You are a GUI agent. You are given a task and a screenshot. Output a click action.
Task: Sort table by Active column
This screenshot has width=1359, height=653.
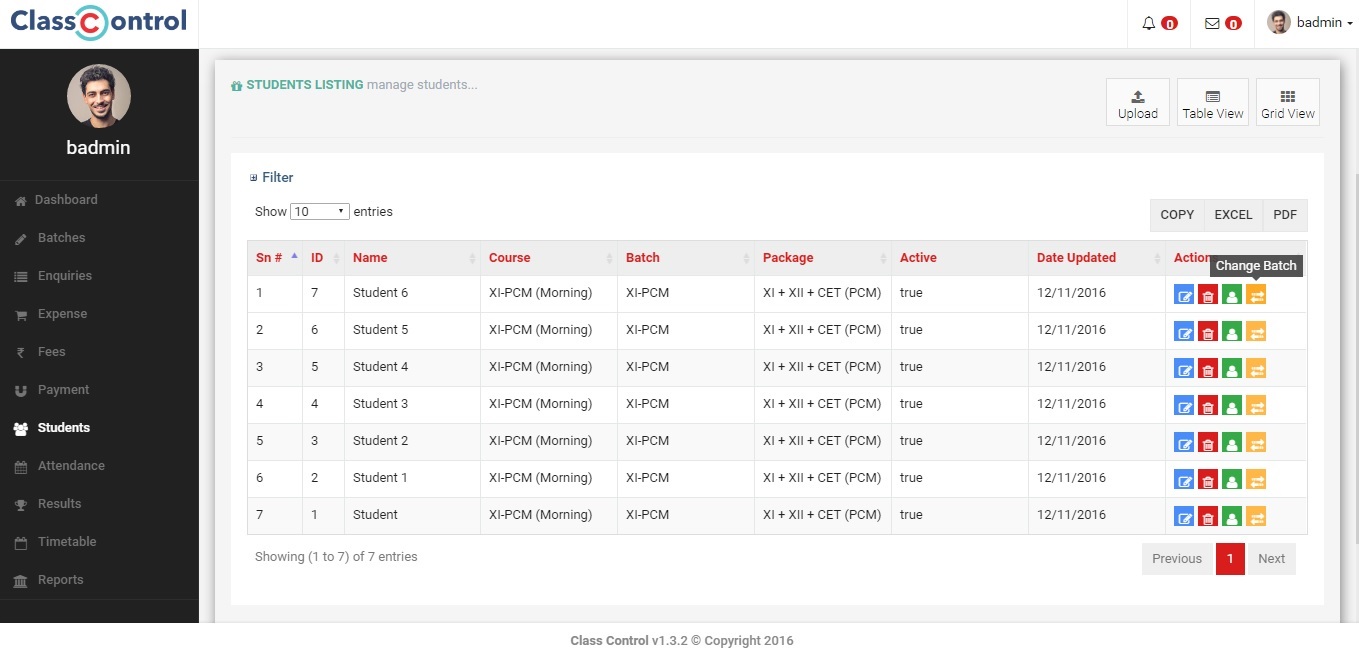point(960,258)
